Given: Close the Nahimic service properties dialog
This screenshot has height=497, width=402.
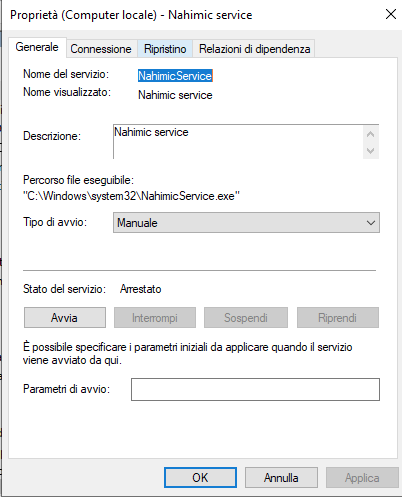Looking at the screenshot, I should click(x=391, y=14).
